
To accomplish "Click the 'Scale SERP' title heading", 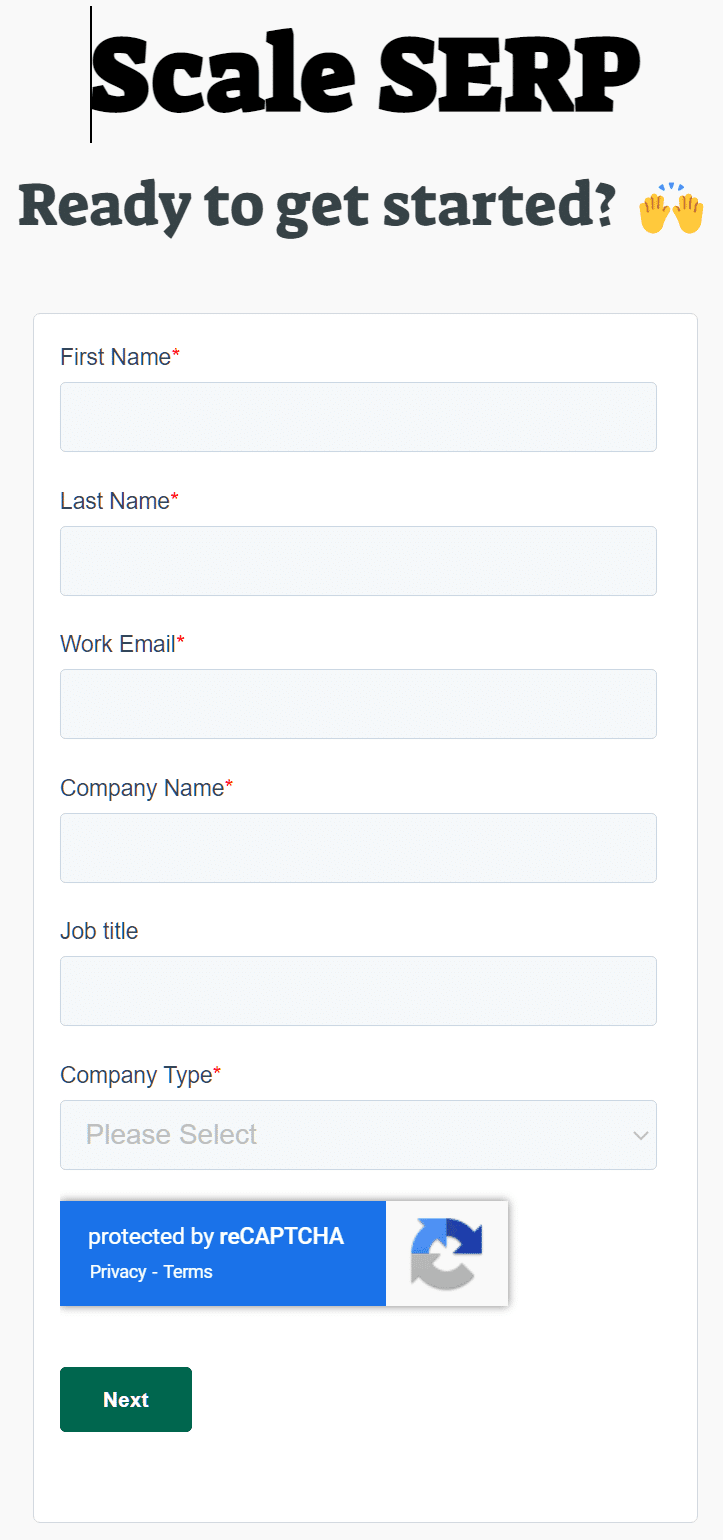I will (366, 73).
